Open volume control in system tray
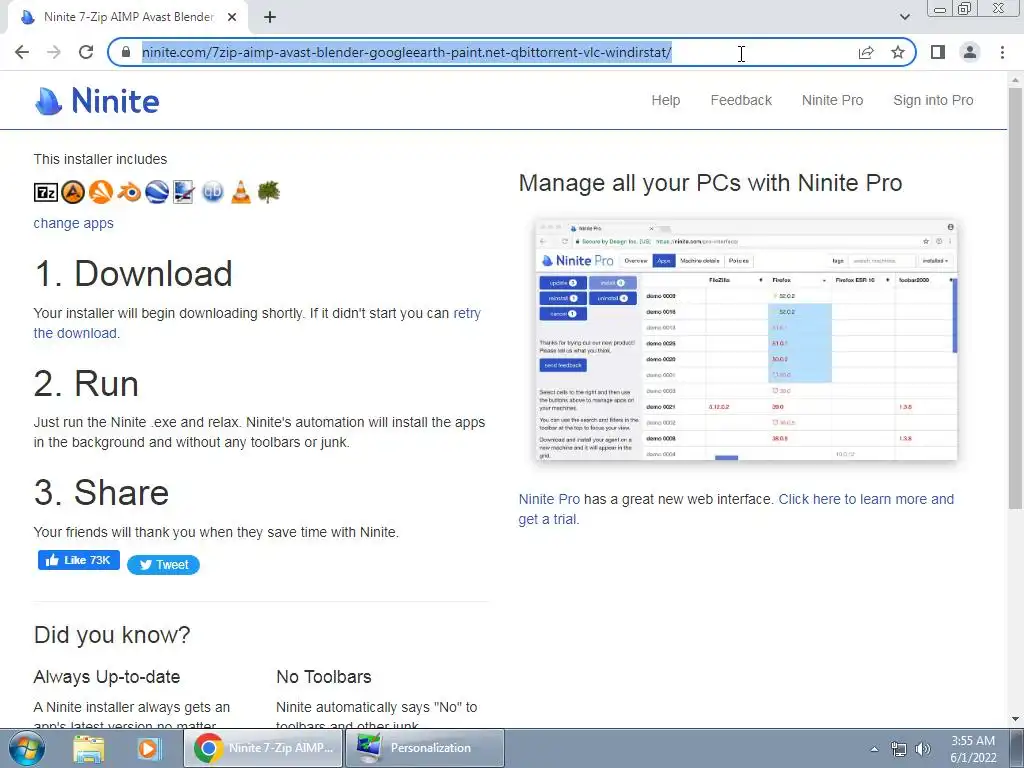 (x=923, y=749)
